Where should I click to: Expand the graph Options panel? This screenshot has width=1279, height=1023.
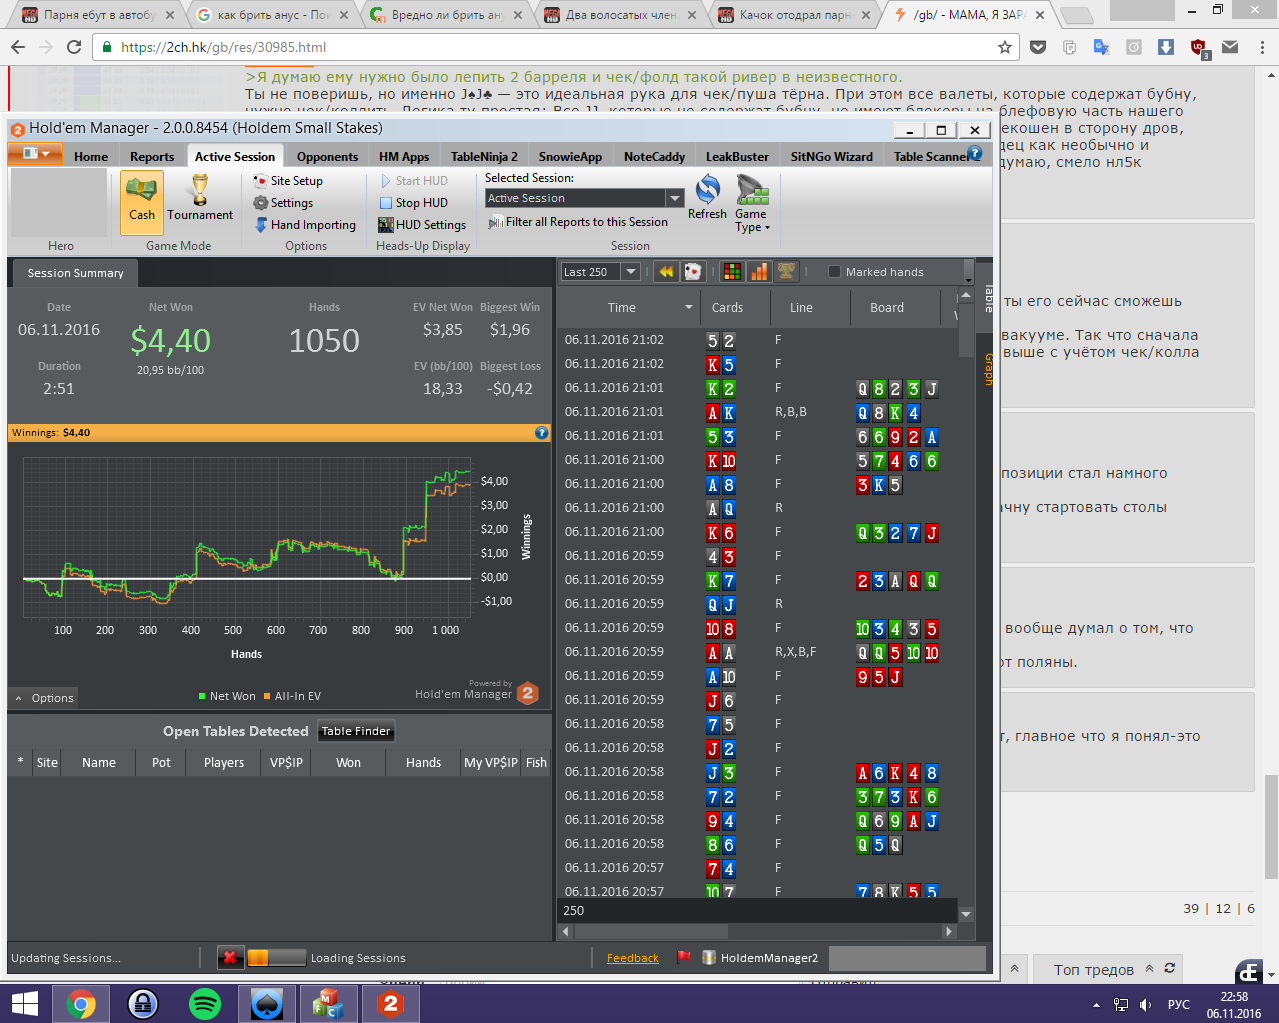[x=45, y=698]
